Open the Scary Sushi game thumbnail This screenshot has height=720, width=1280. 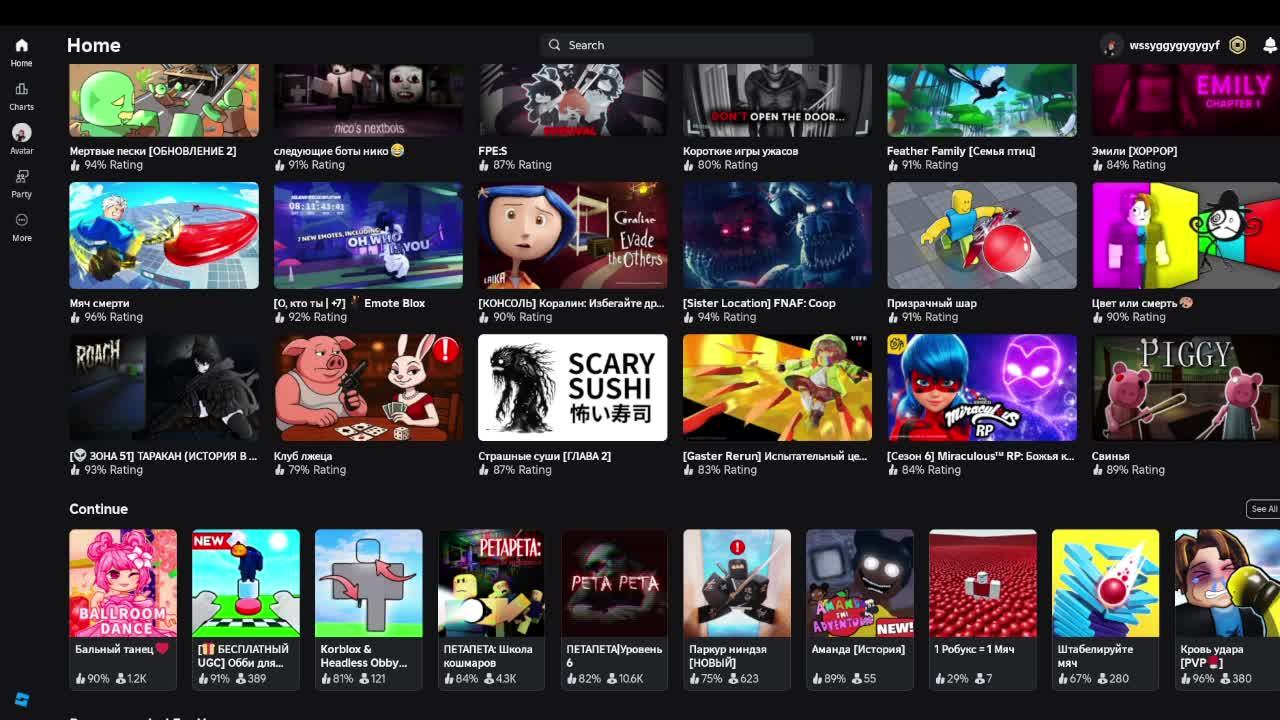pyautogui.click(x=572, y=387)
